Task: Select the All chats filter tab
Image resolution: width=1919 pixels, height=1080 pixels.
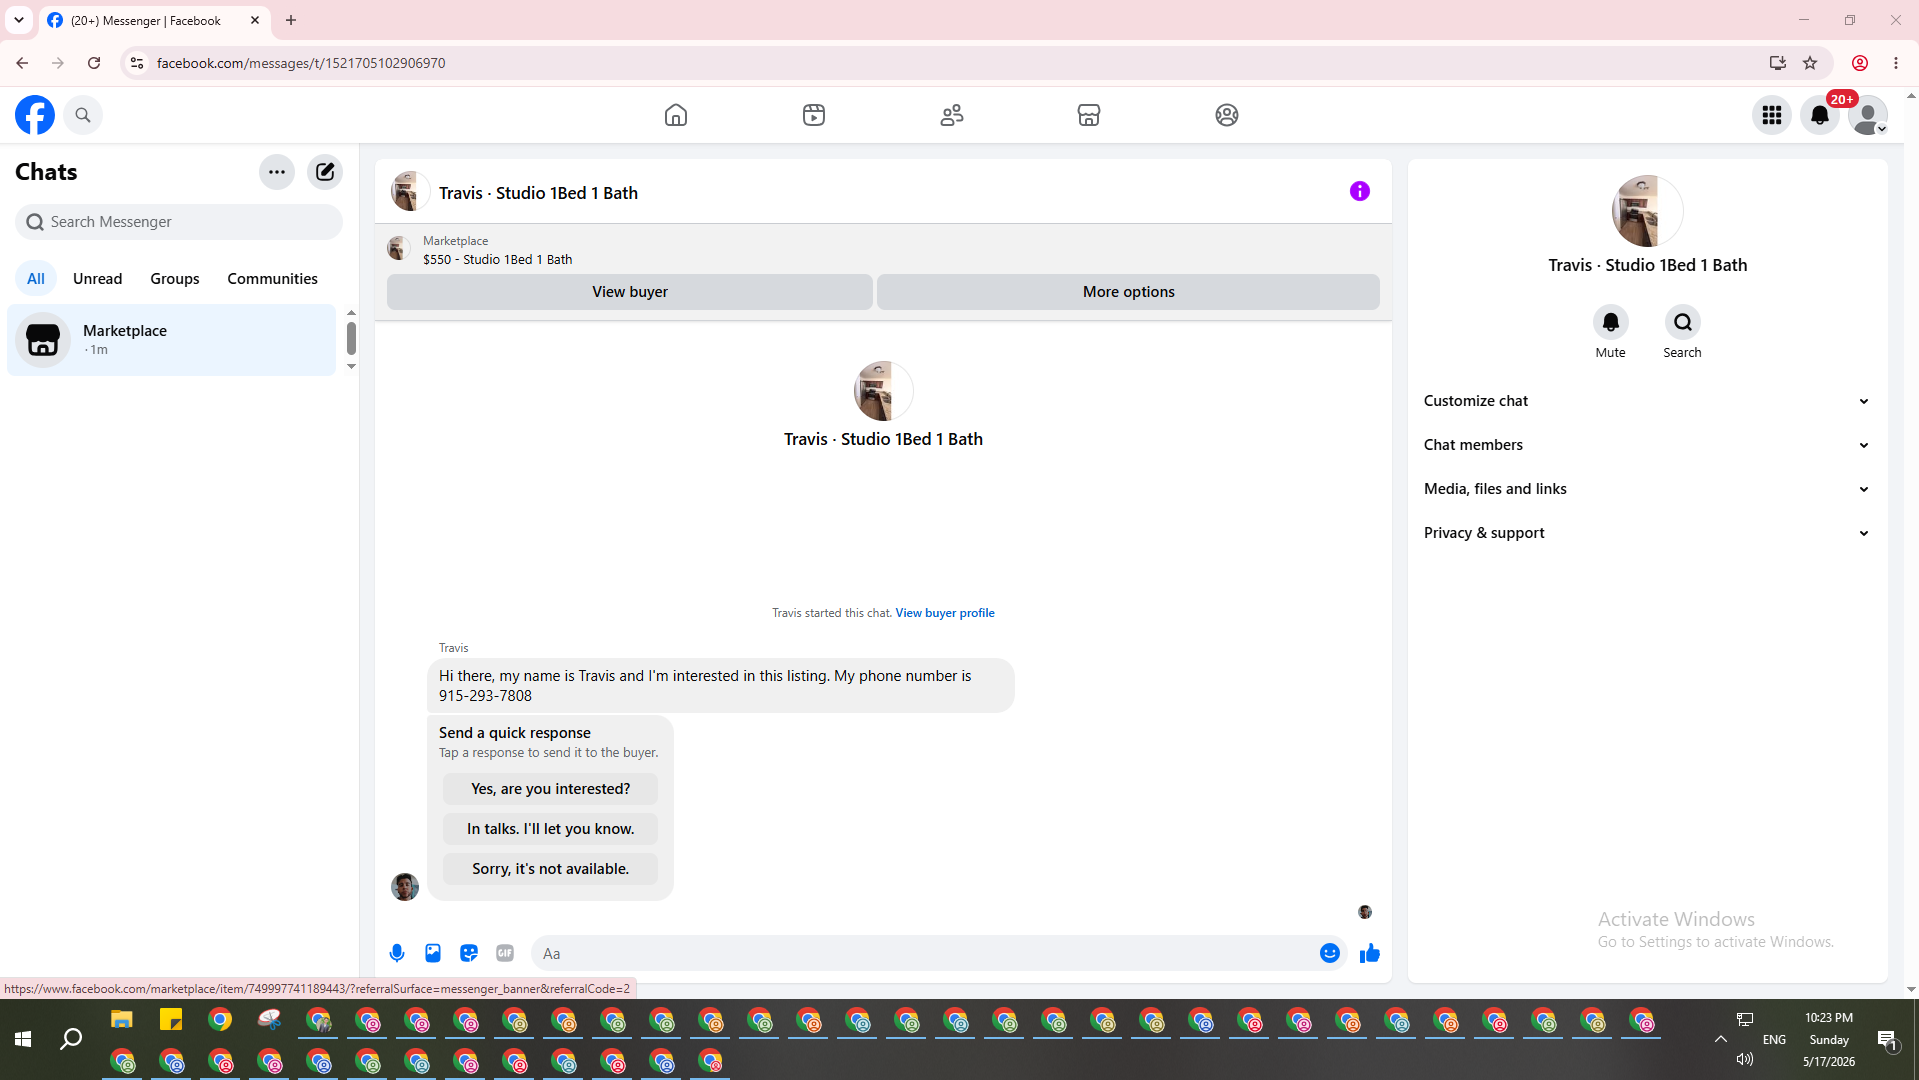Action: tap(36, 279)
